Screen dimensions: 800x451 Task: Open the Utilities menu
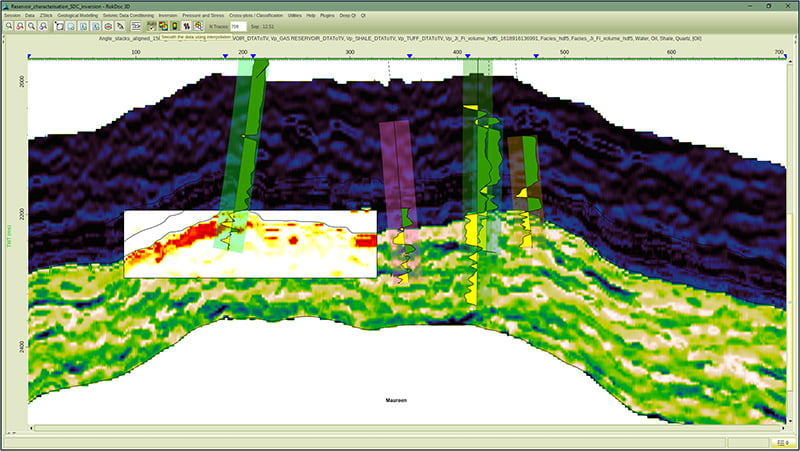(x=293, y=16)
